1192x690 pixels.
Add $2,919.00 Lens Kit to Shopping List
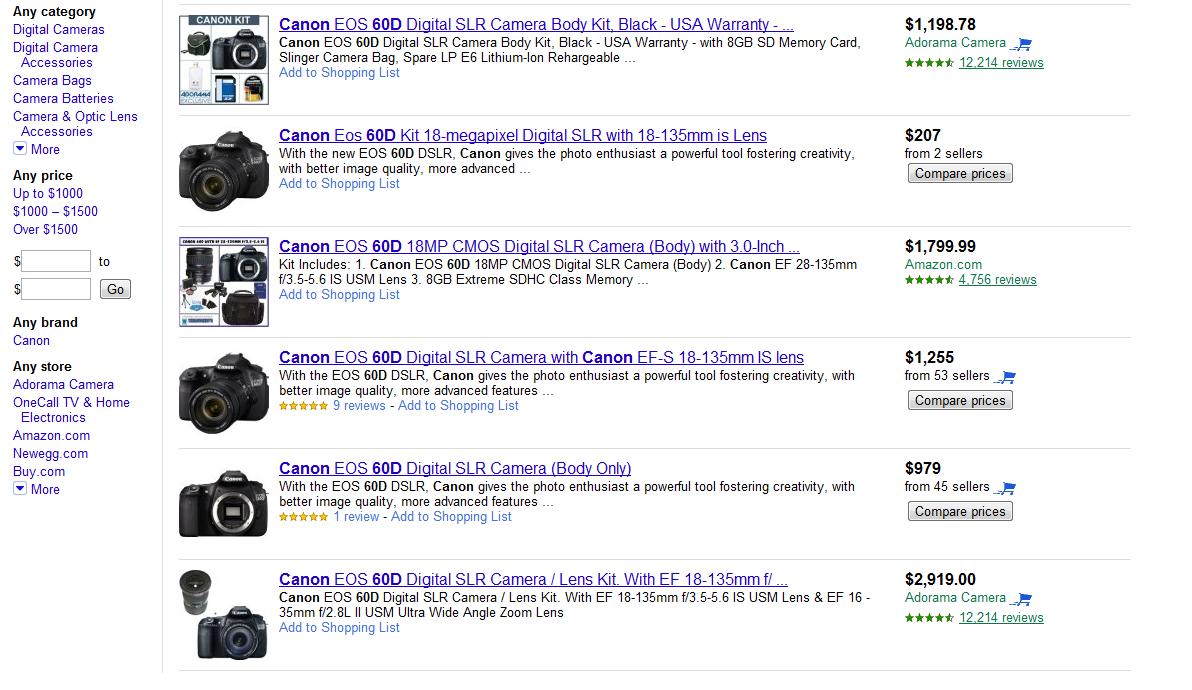coord(339,628)
